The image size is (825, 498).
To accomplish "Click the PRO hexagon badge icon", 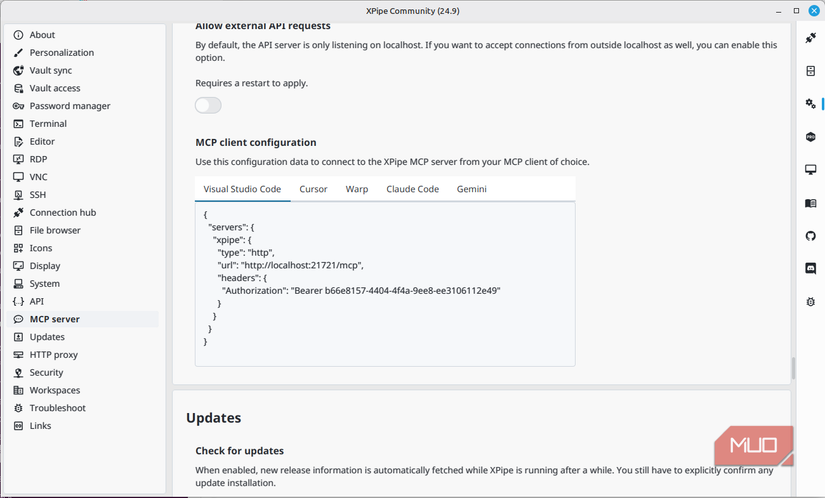I will (811, 137).
